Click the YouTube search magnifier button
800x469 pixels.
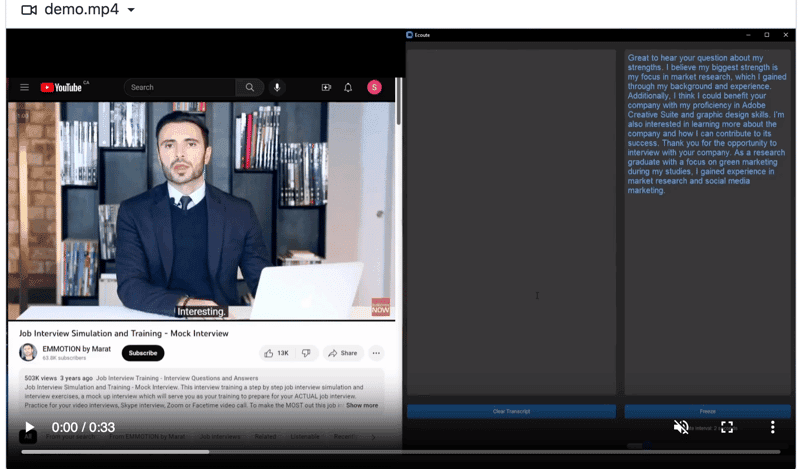[x=250, y=88]
